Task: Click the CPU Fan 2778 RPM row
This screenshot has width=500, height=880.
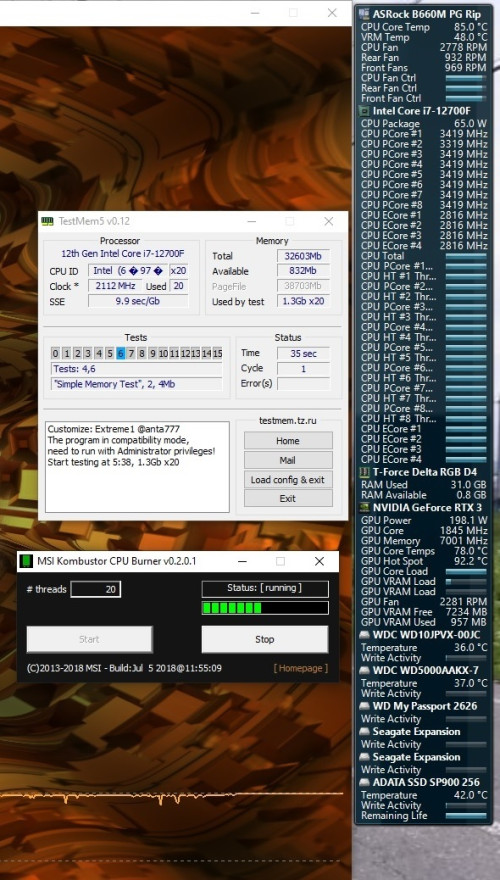Action: (424, 47)
